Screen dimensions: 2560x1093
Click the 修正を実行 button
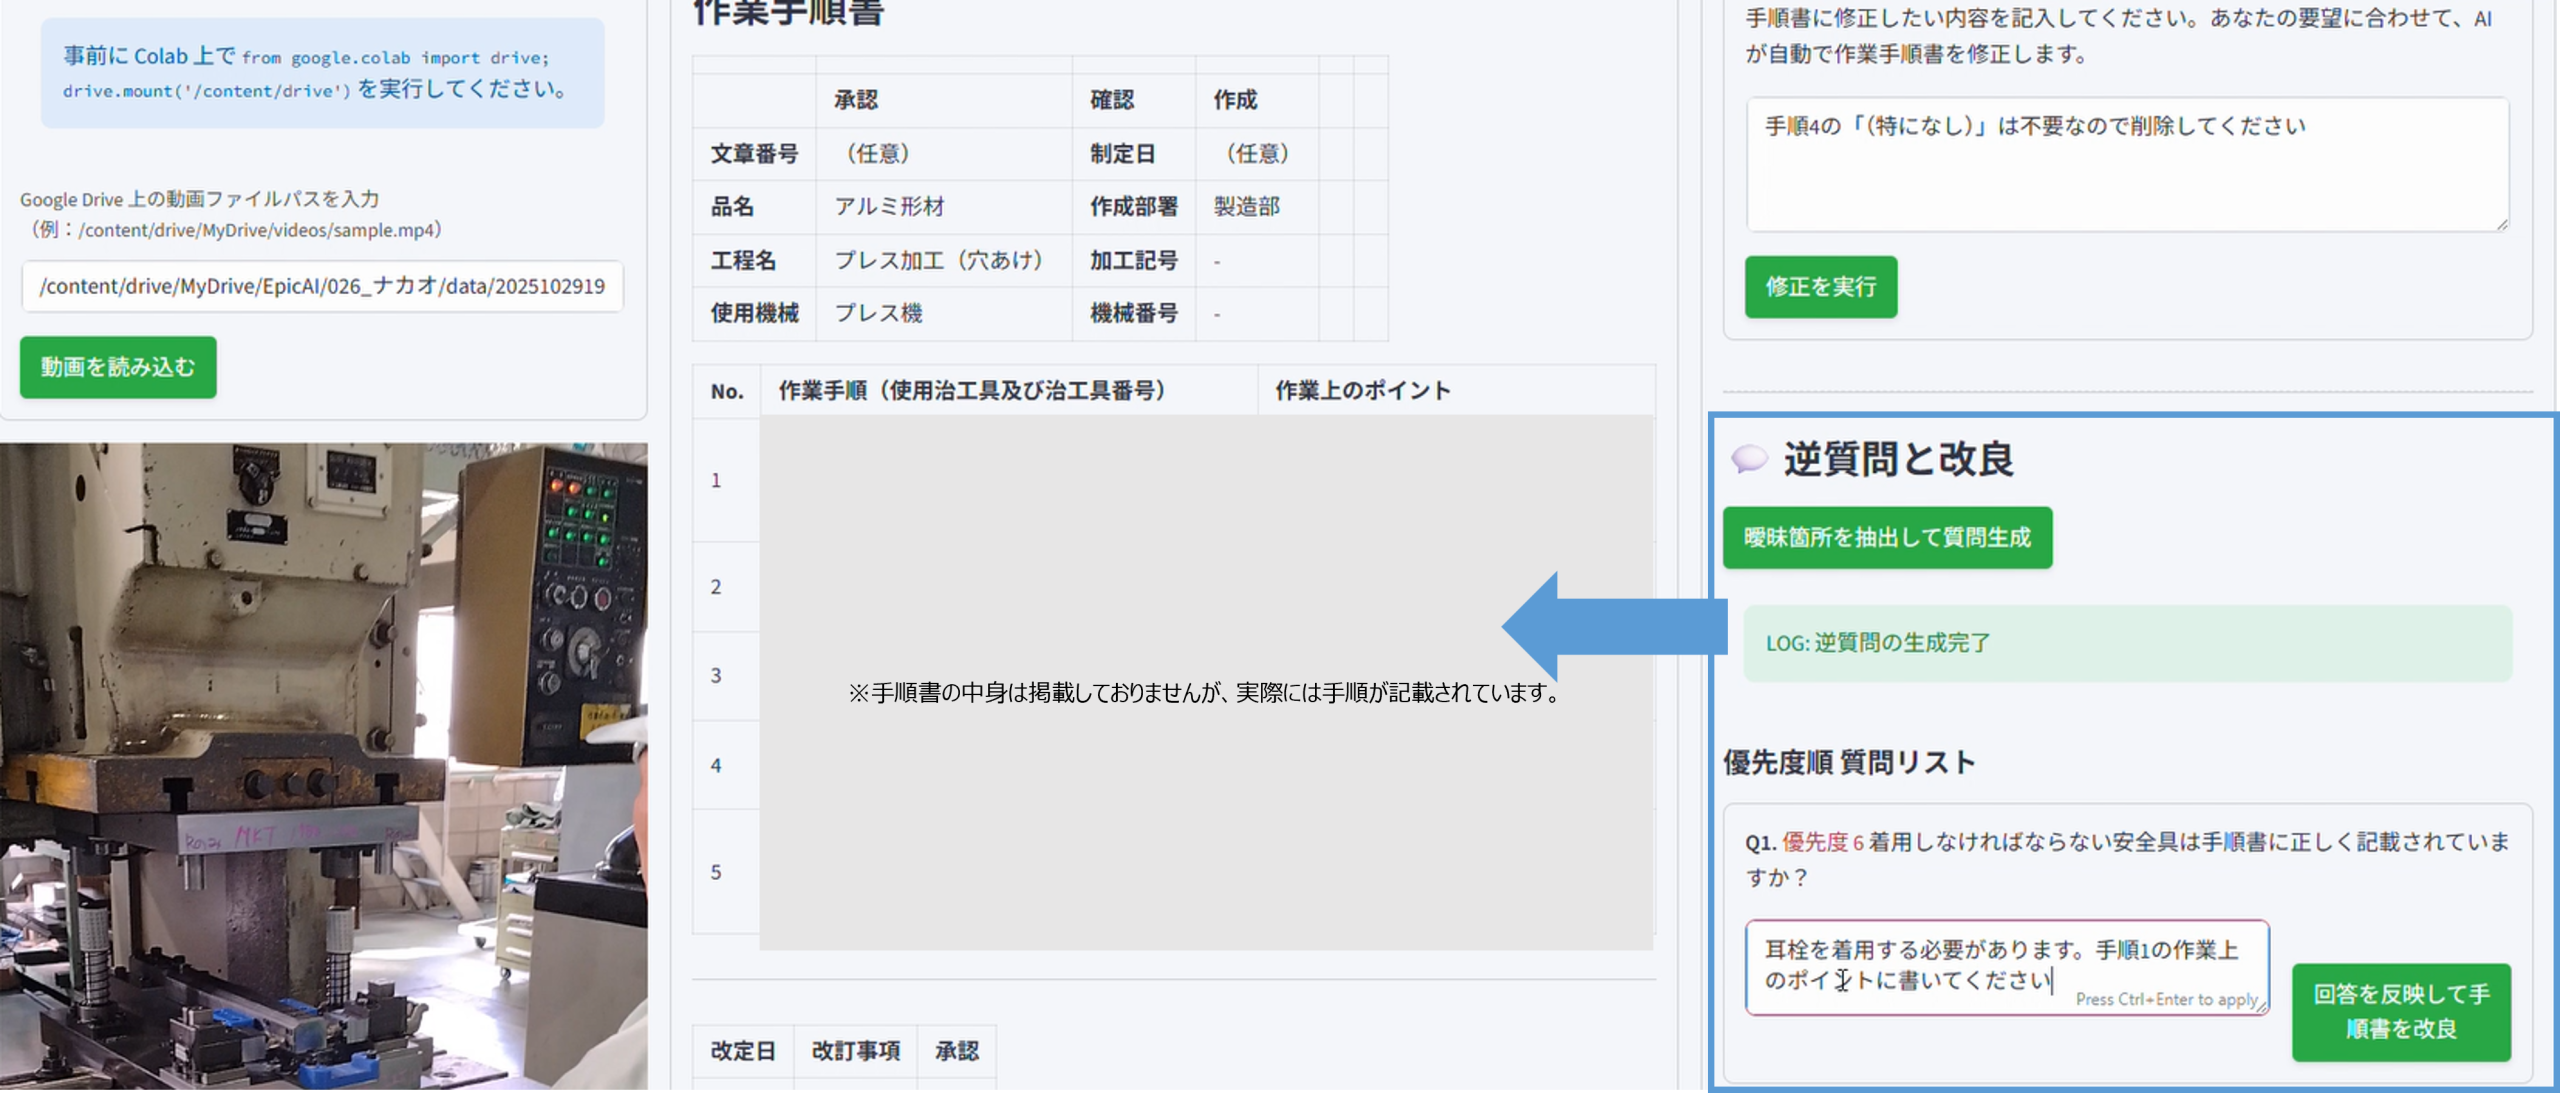(x=1820, y=287)
